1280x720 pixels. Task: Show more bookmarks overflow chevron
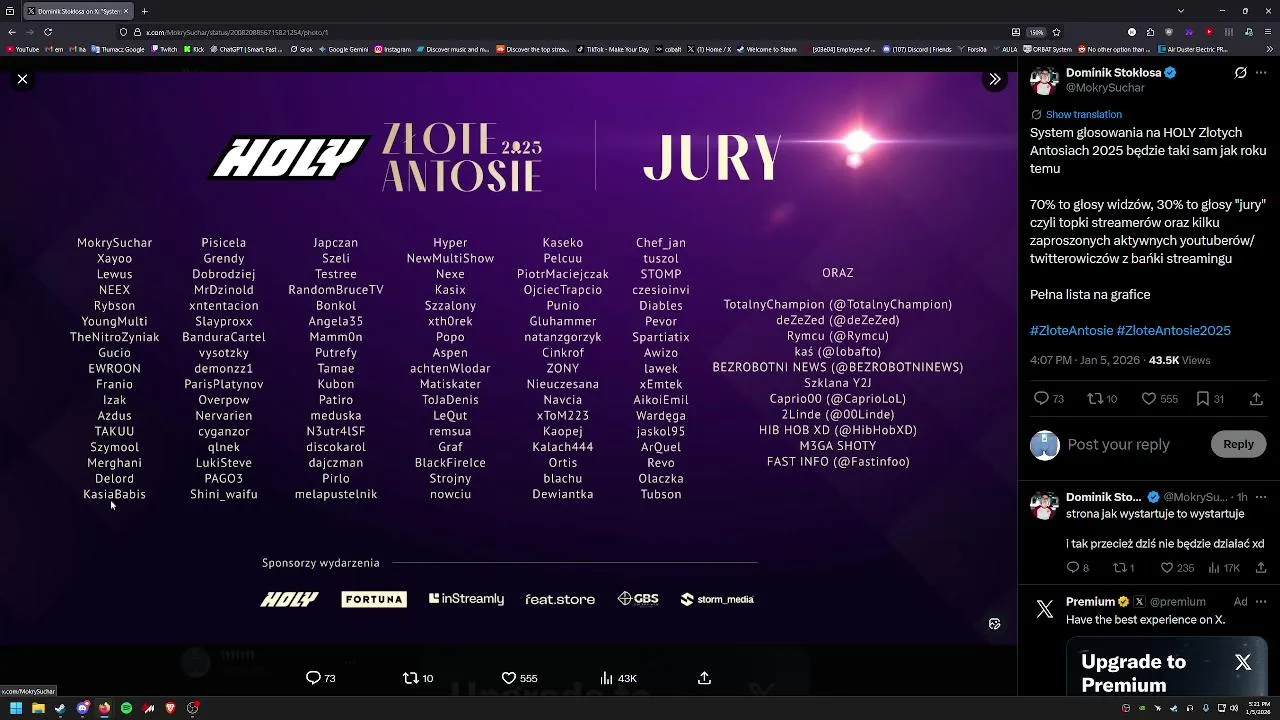pyautogui.click(x=1269, y=49)
